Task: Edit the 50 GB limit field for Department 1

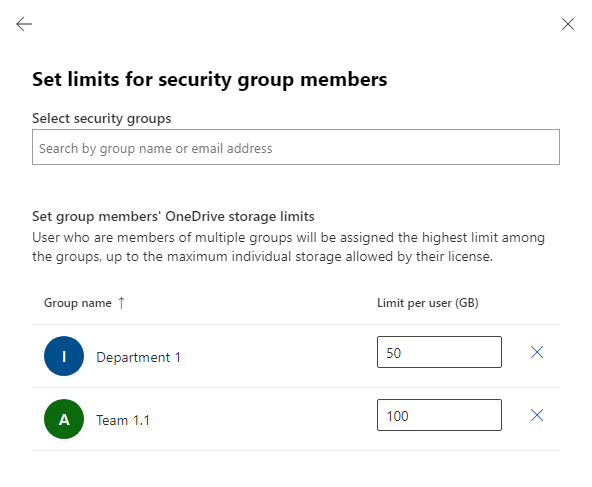Action: pos(439,352)
